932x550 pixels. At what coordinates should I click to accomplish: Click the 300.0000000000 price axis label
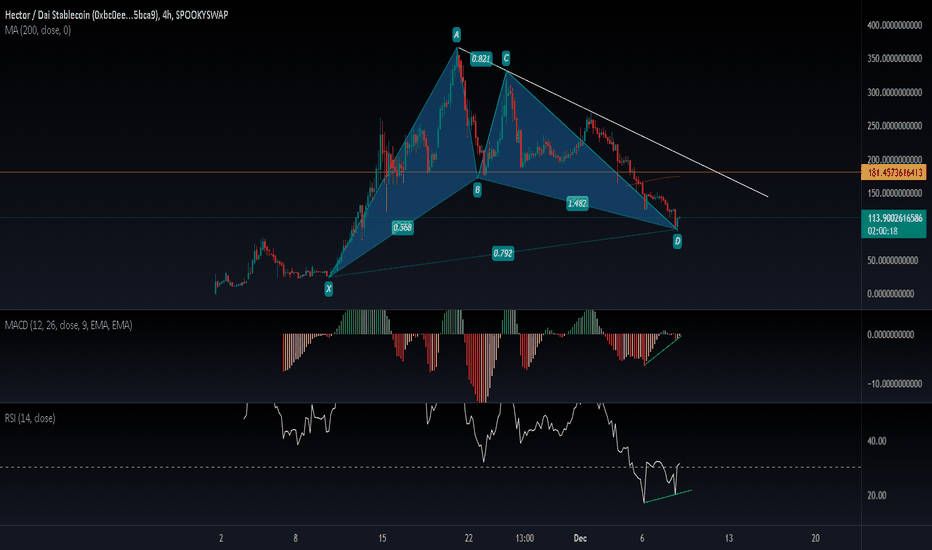895,92
